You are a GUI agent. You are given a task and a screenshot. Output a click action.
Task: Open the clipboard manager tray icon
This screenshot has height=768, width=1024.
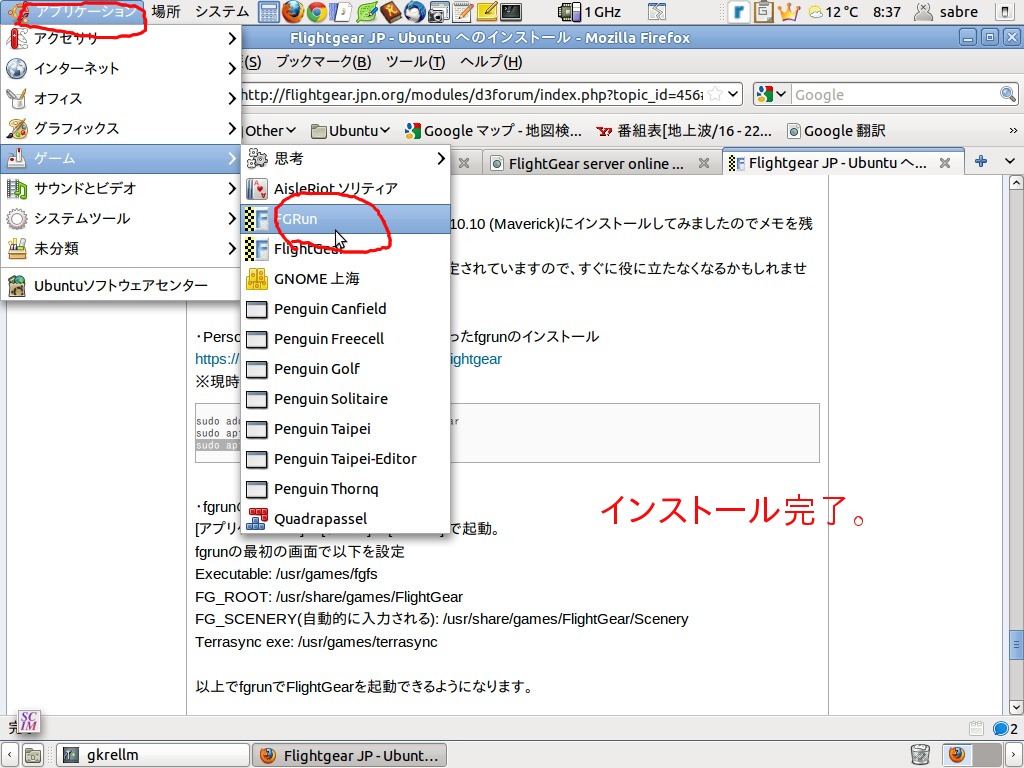763,12
